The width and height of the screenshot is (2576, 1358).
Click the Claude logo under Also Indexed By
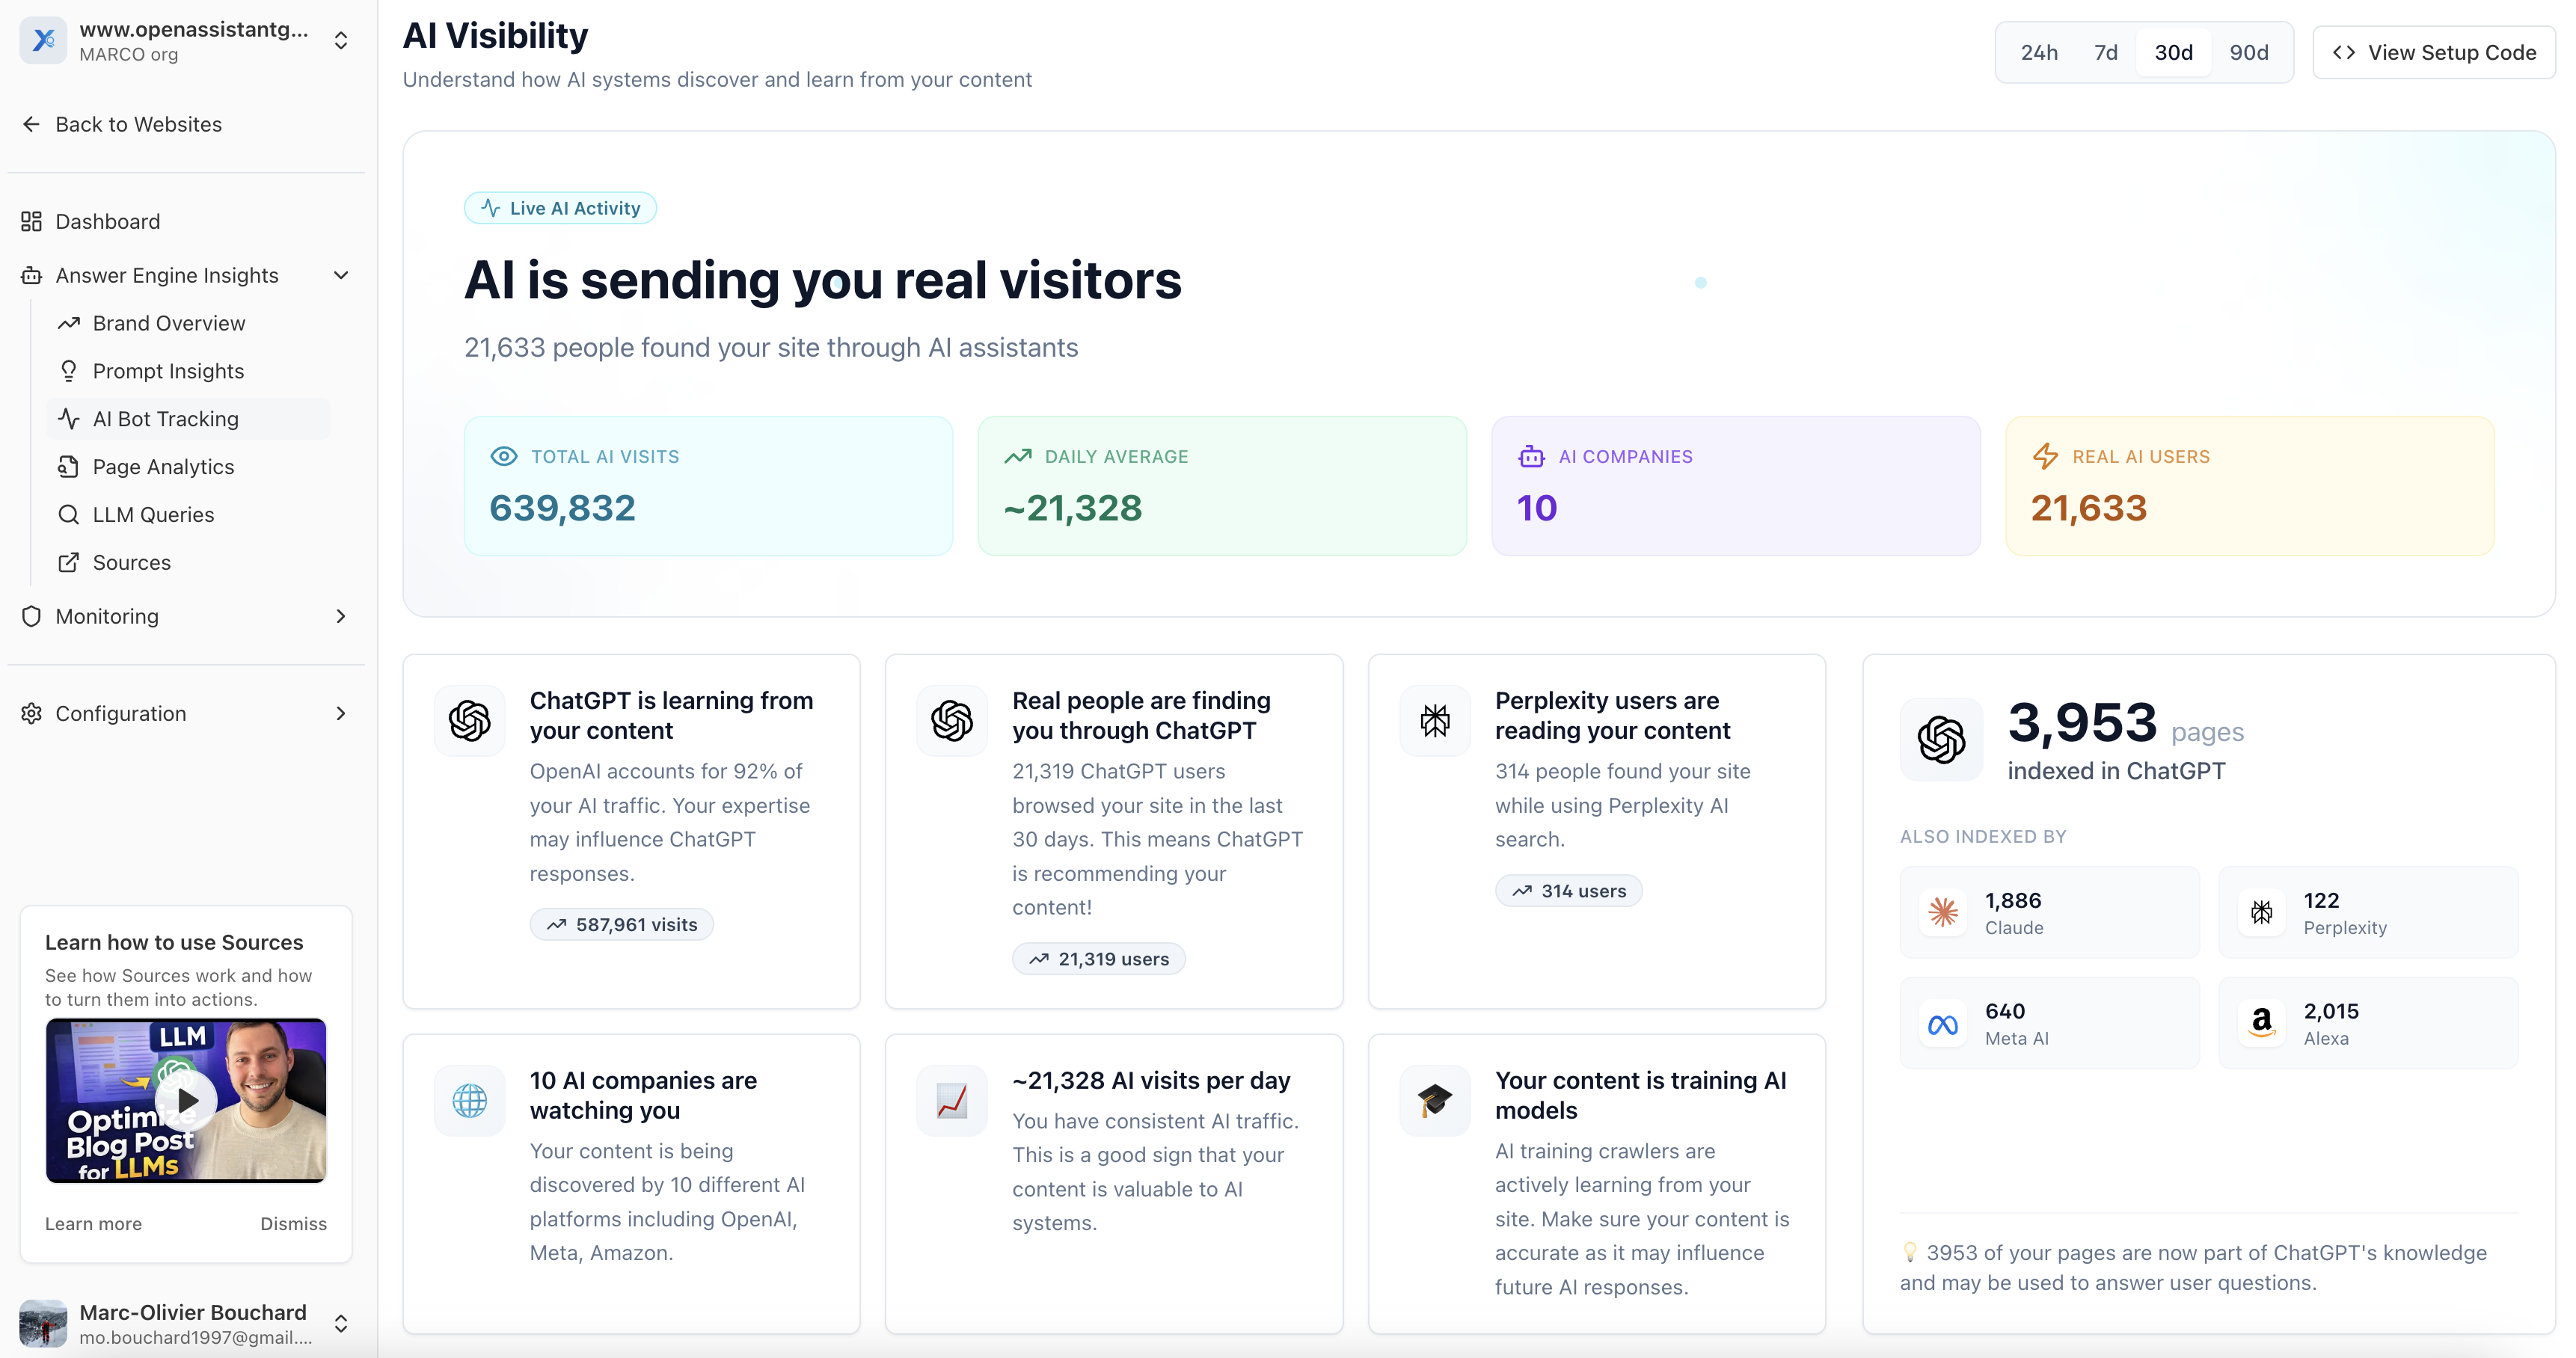(x=1943, y=912)
